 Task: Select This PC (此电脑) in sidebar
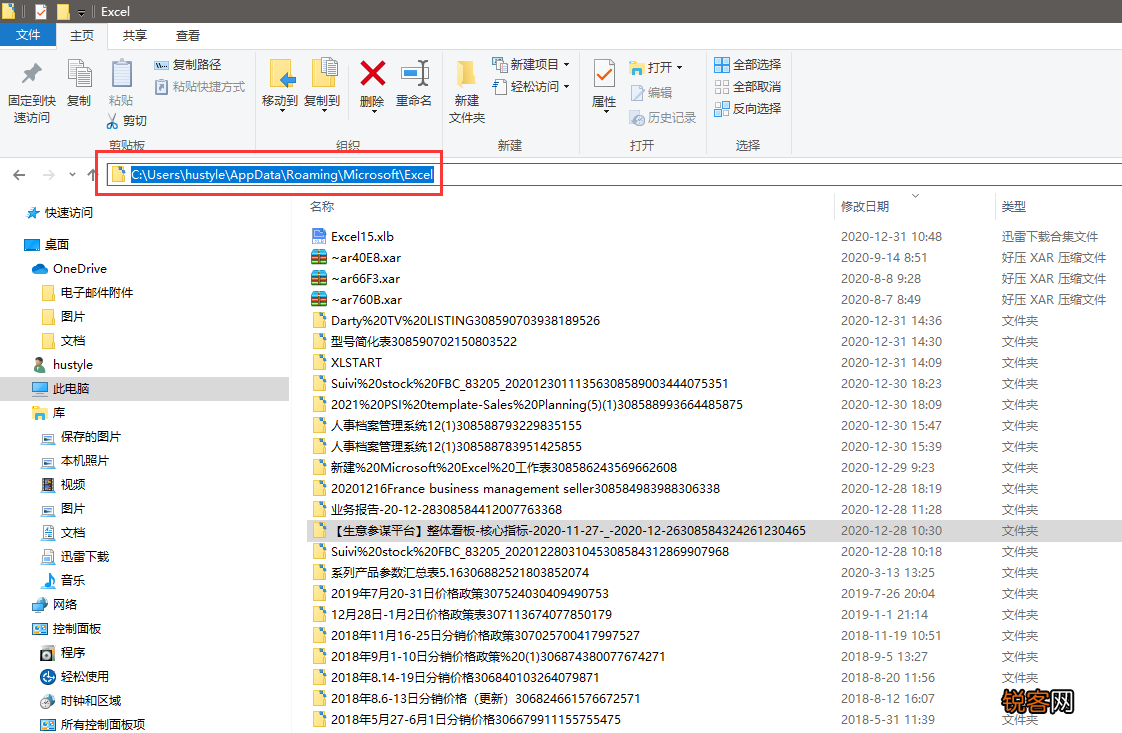(62, 389)
